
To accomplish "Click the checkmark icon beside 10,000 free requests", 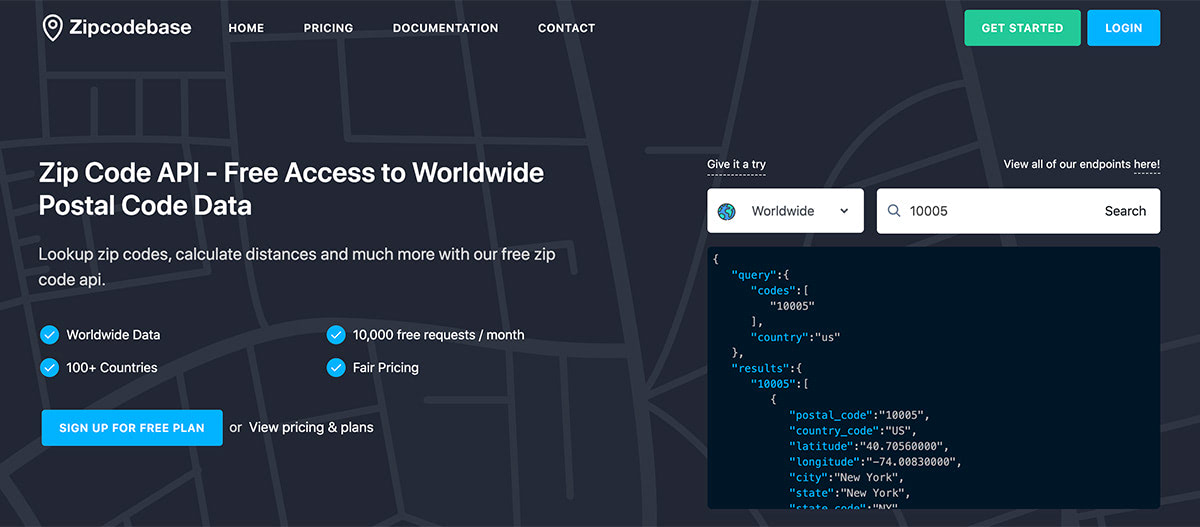I will (x=336, y=334).
